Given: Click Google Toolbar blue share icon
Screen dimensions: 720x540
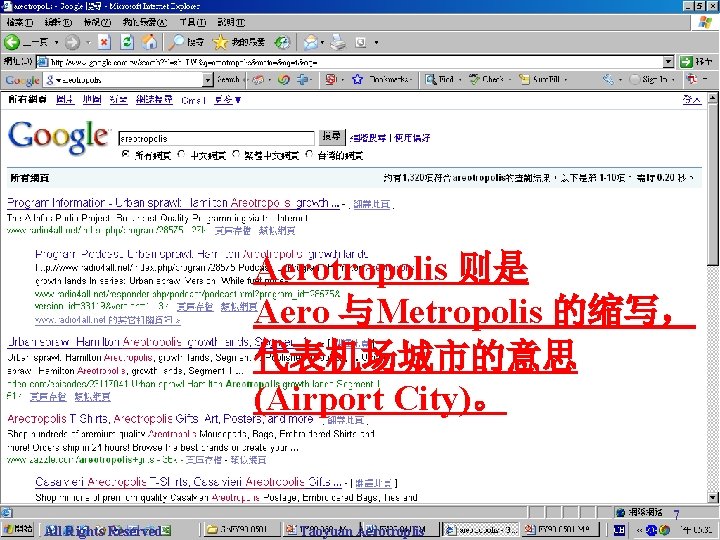Looking at the screenshot, I should 303,79.
